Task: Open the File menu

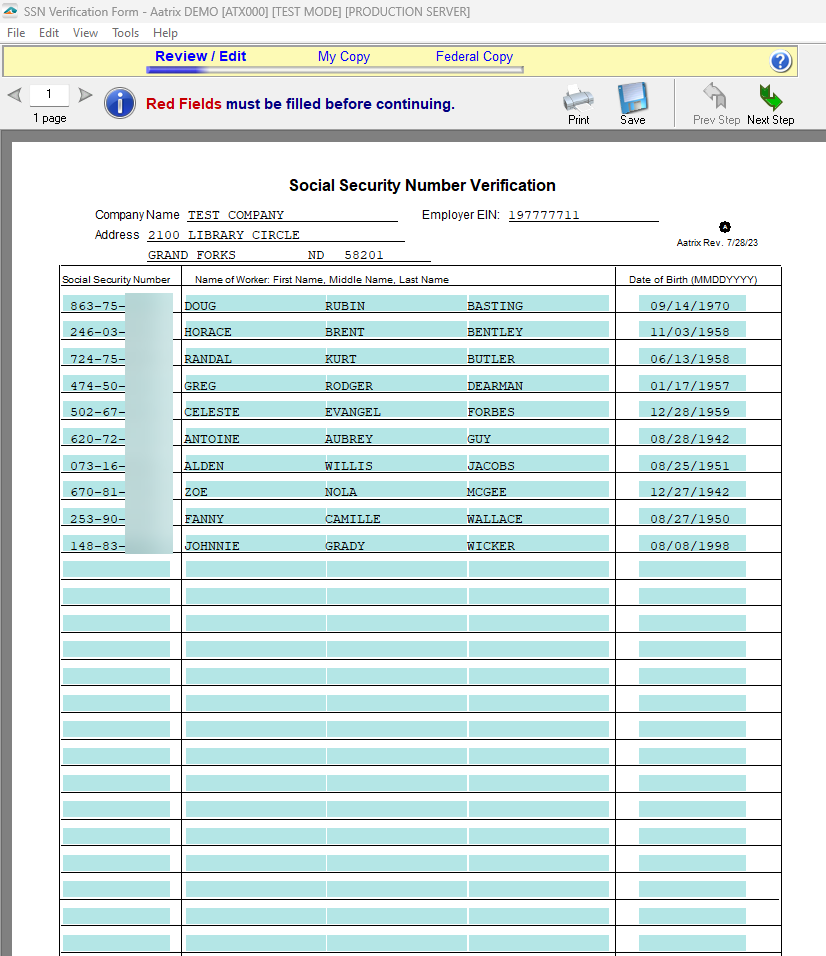Action: point(16,33)
